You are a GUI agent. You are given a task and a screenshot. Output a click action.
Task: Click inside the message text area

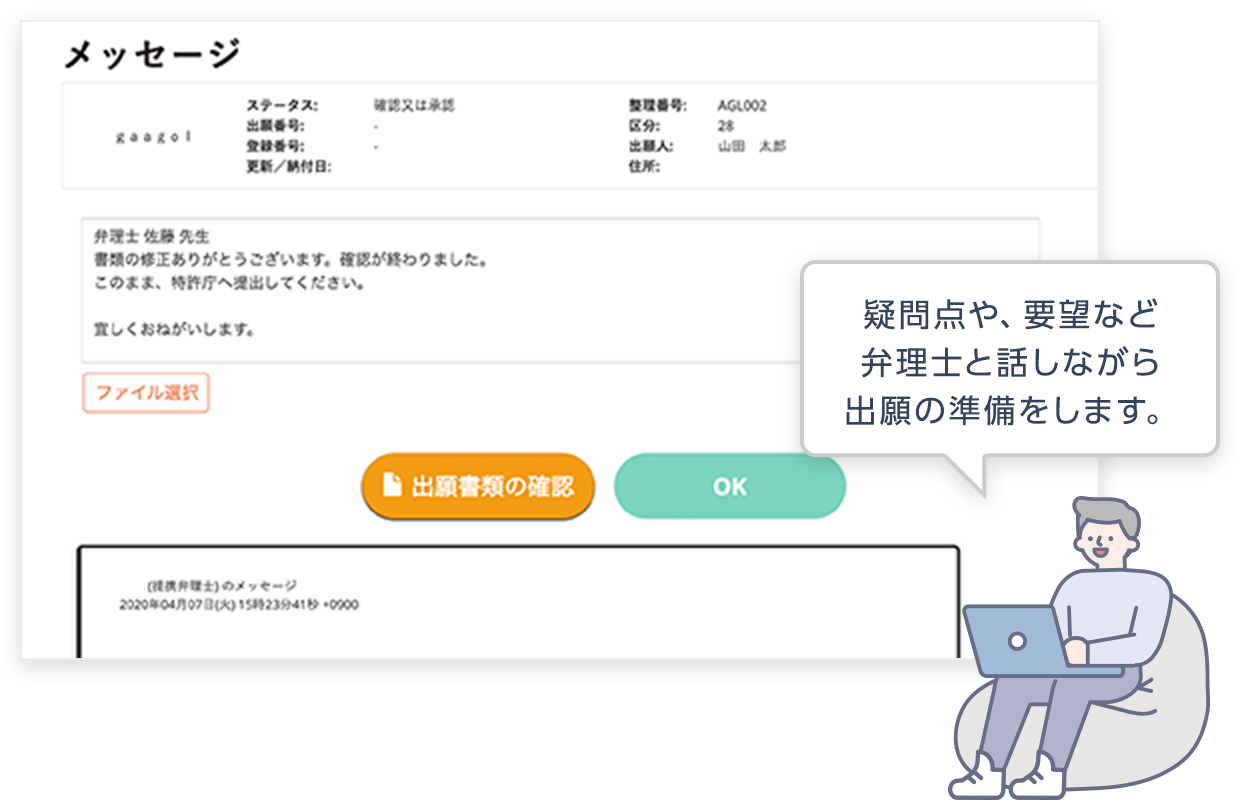tap(450, 290)
